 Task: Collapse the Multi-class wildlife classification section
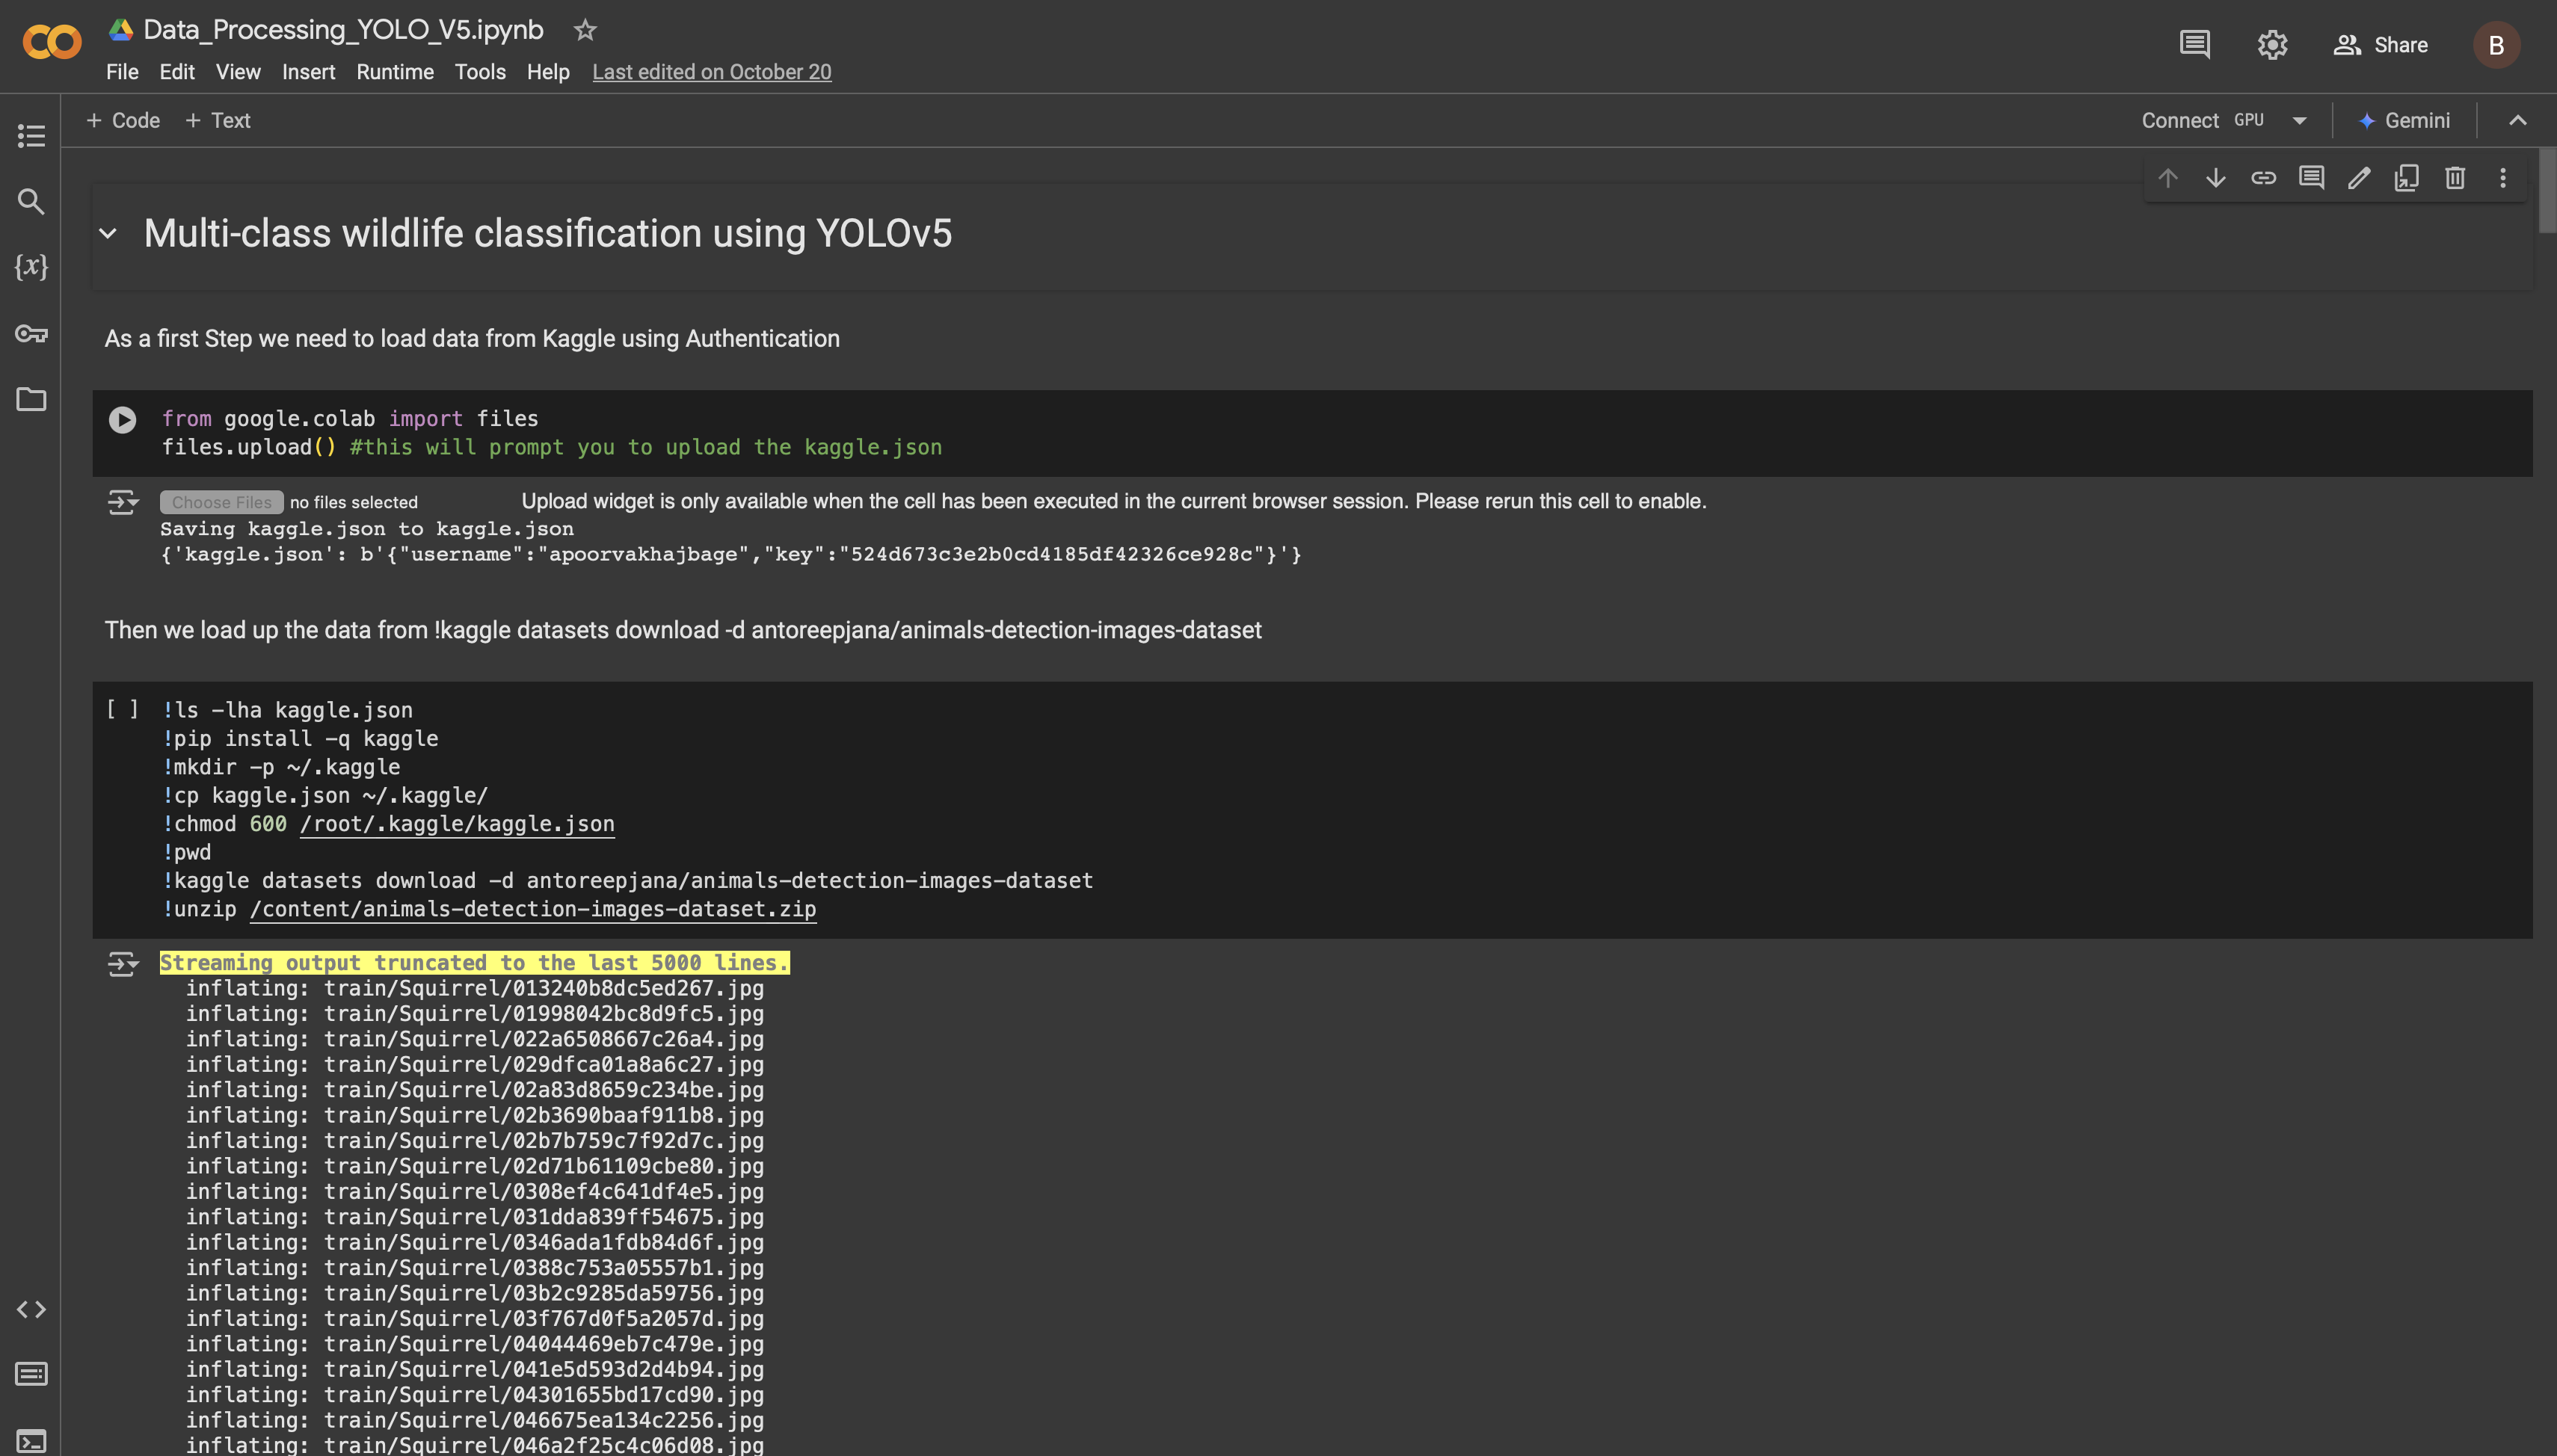tap(109, 233)
